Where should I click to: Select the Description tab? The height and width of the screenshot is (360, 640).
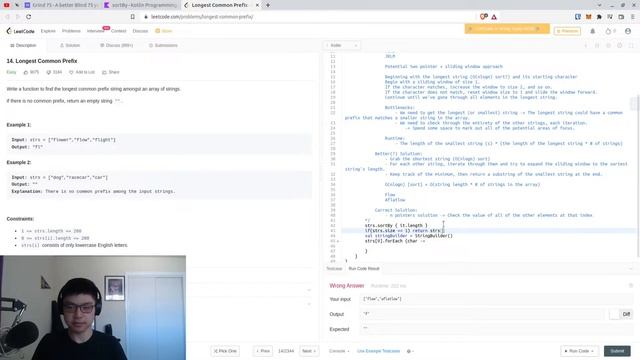tap(23, 45)
